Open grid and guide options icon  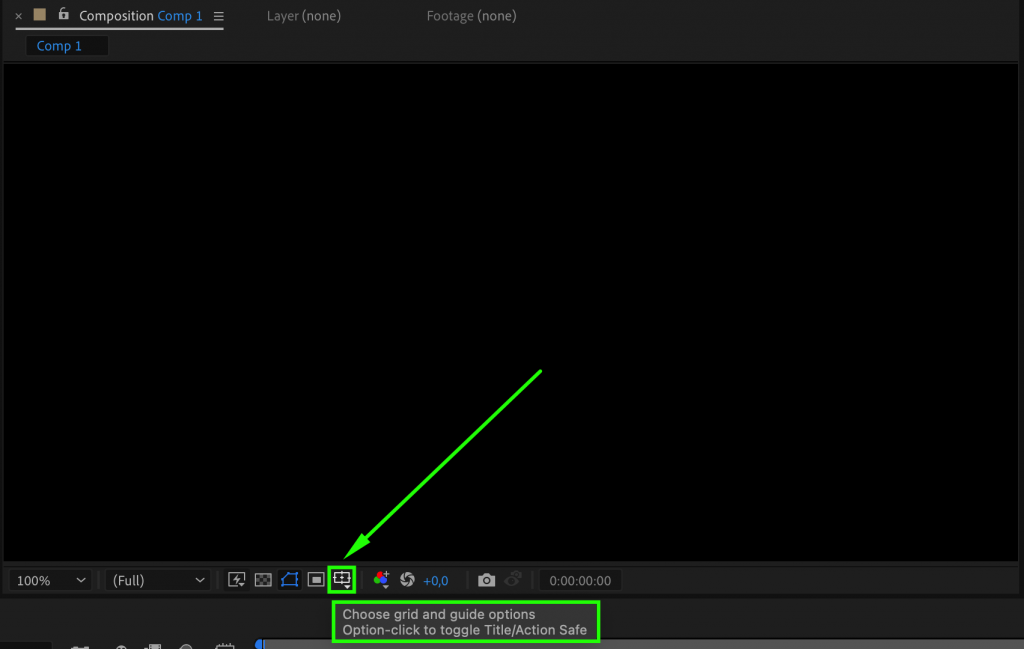pos(343,580)
